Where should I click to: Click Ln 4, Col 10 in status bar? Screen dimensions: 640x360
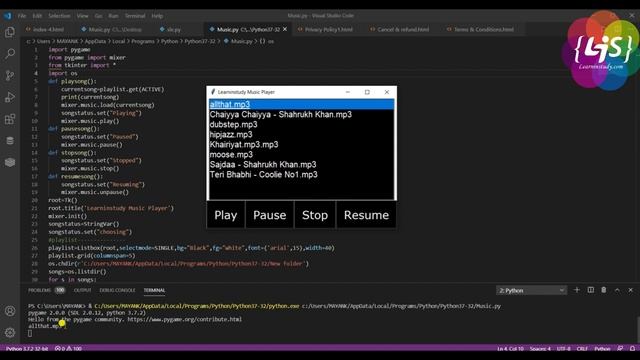pyautogui.click(x=510, y=349)
